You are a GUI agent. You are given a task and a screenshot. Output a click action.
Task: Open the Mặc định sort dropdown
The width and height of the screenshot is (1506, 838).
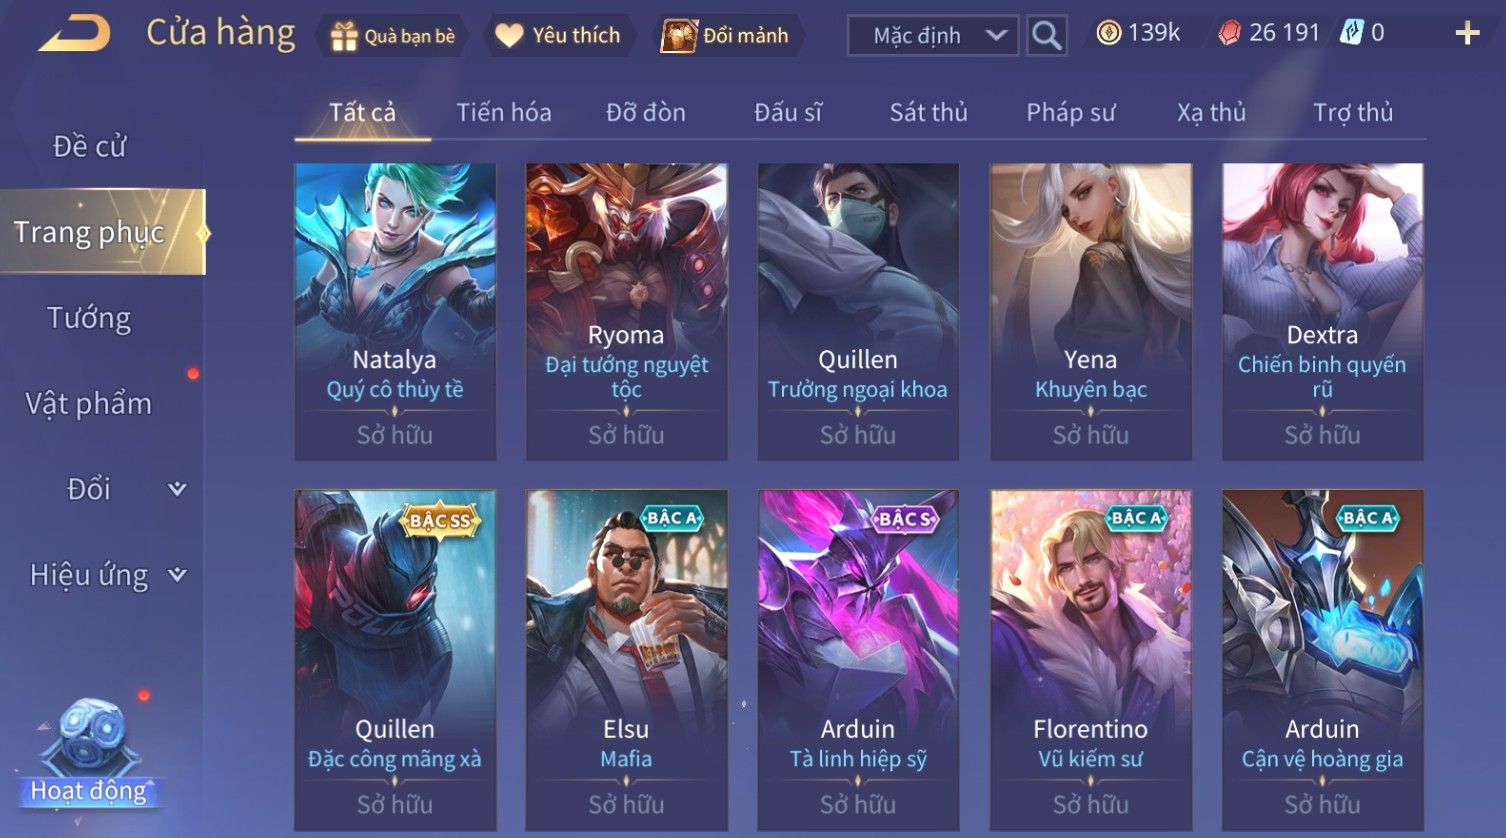932,36
